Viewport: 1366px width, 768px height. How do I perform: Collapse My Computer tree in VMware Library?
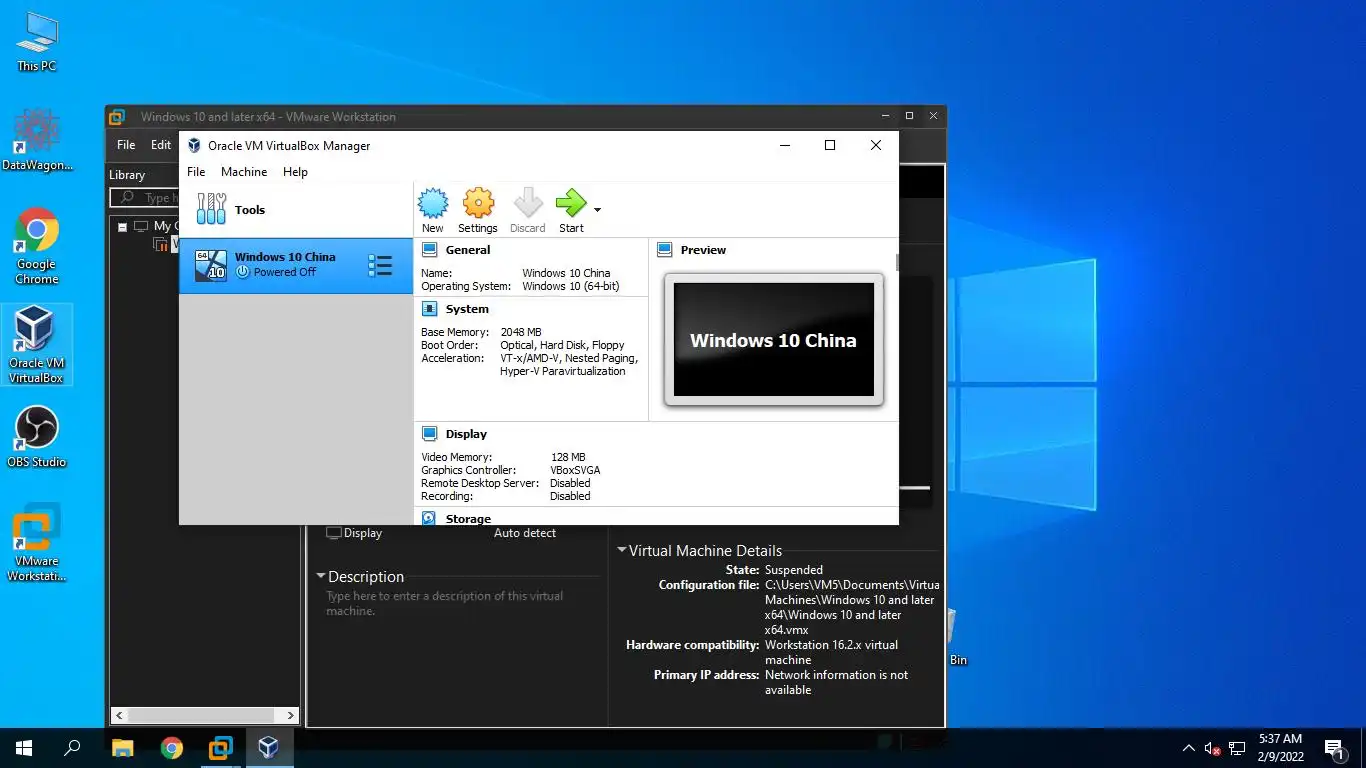click(x=122, y=227)
